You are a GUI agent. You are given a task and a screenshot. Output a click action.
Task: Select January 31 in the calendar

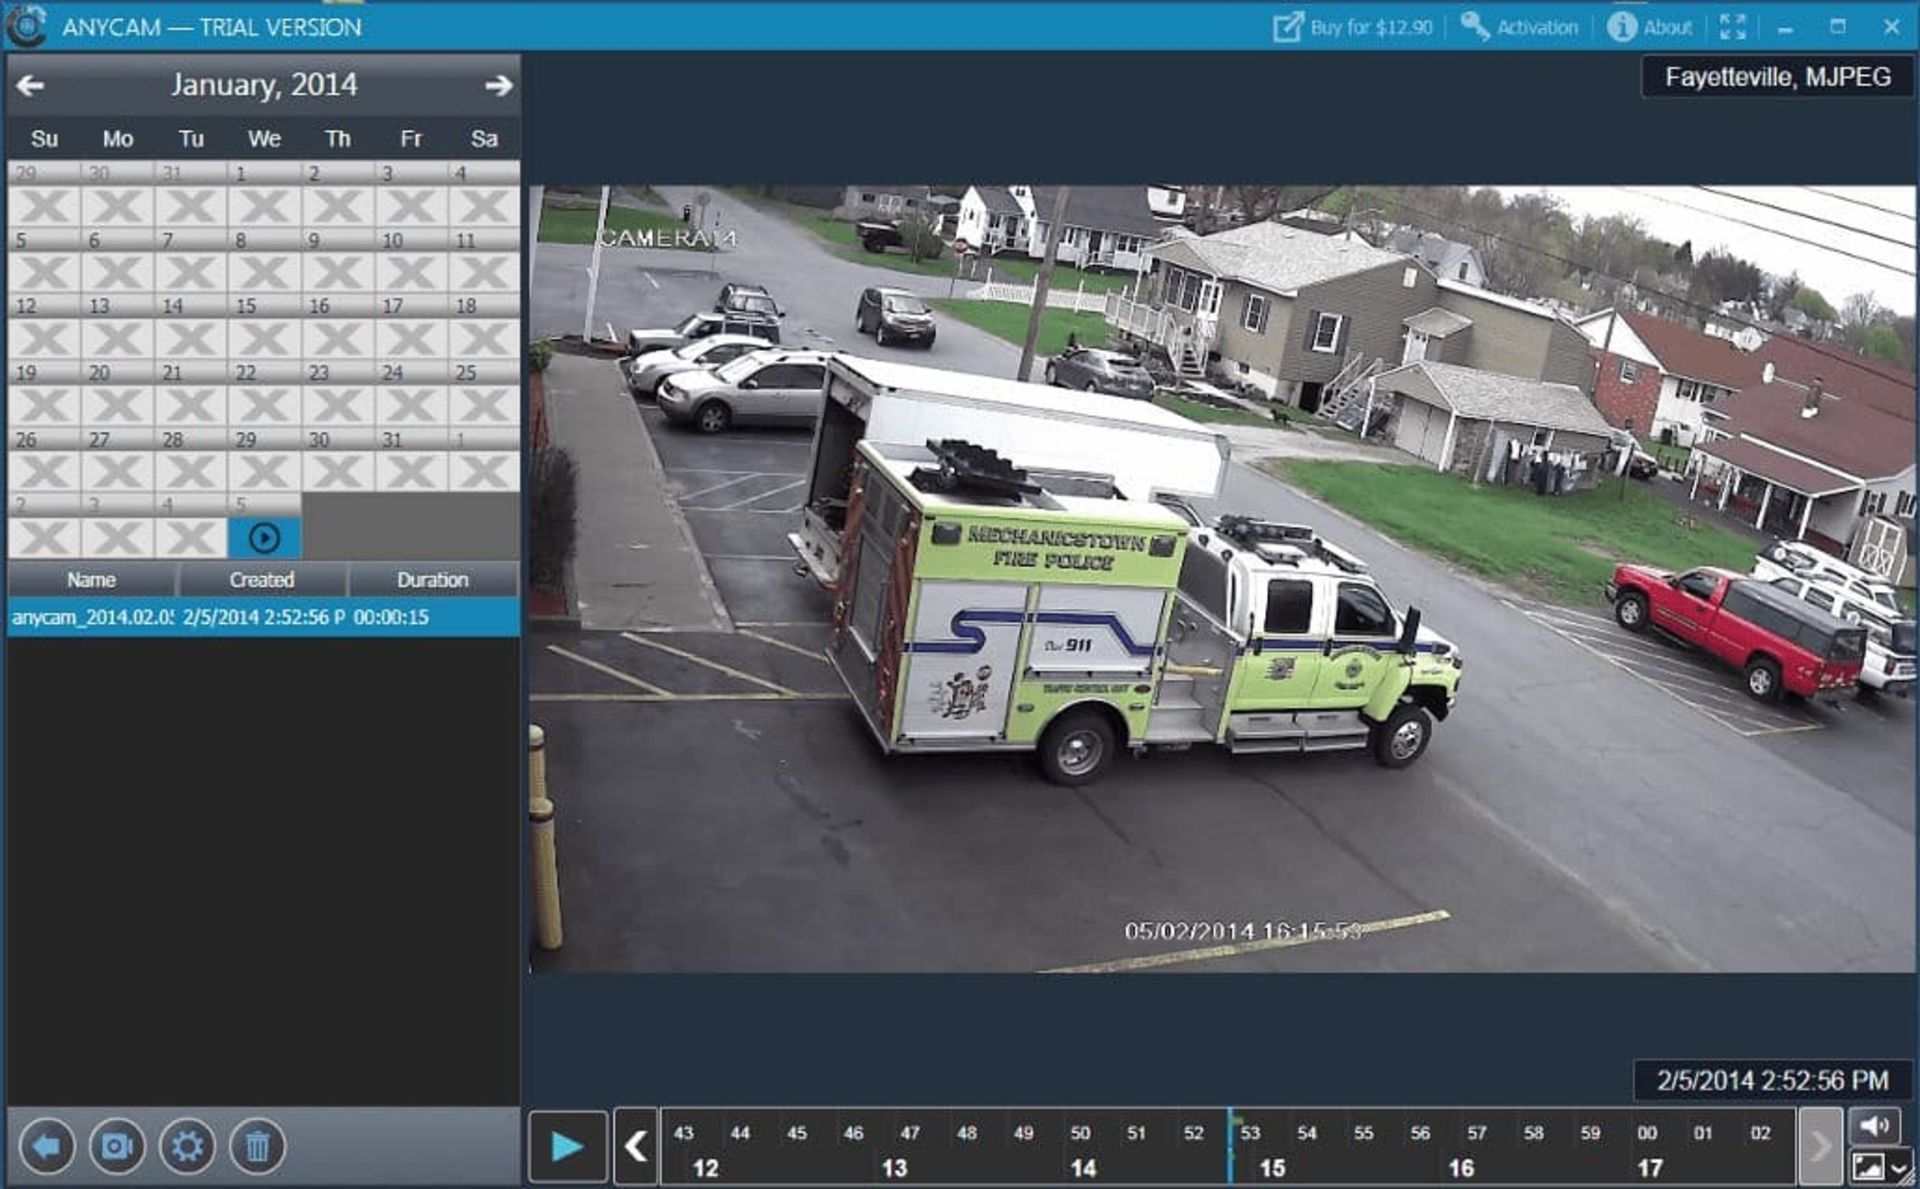410,461
